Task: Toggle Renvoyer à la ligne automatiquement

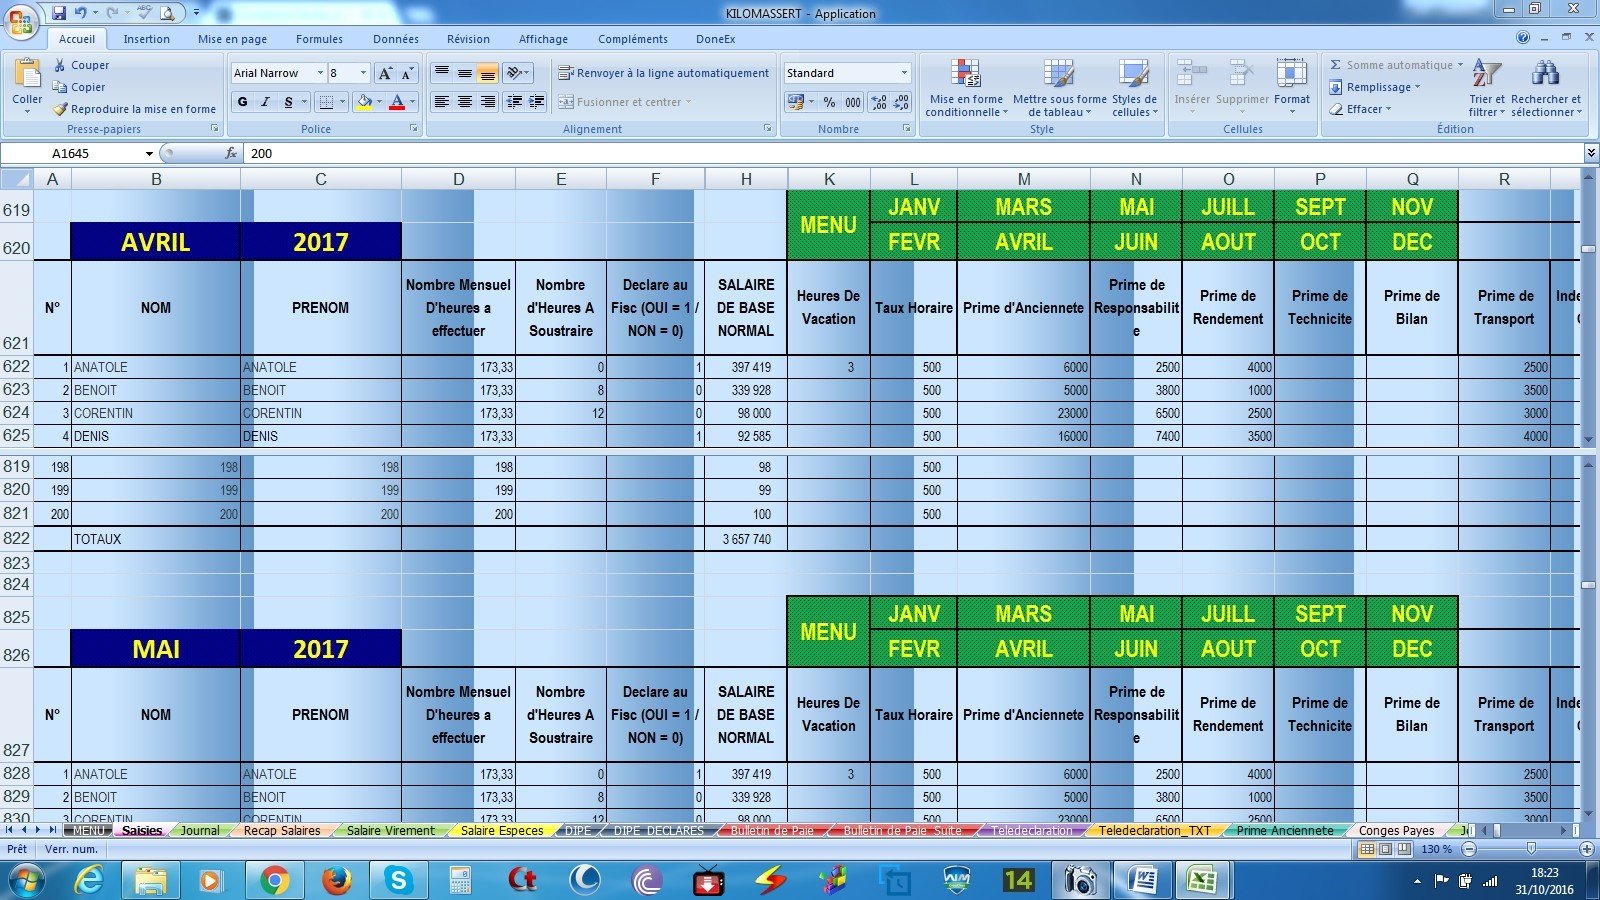Action: pyautogui.click(x=663, y=73)
